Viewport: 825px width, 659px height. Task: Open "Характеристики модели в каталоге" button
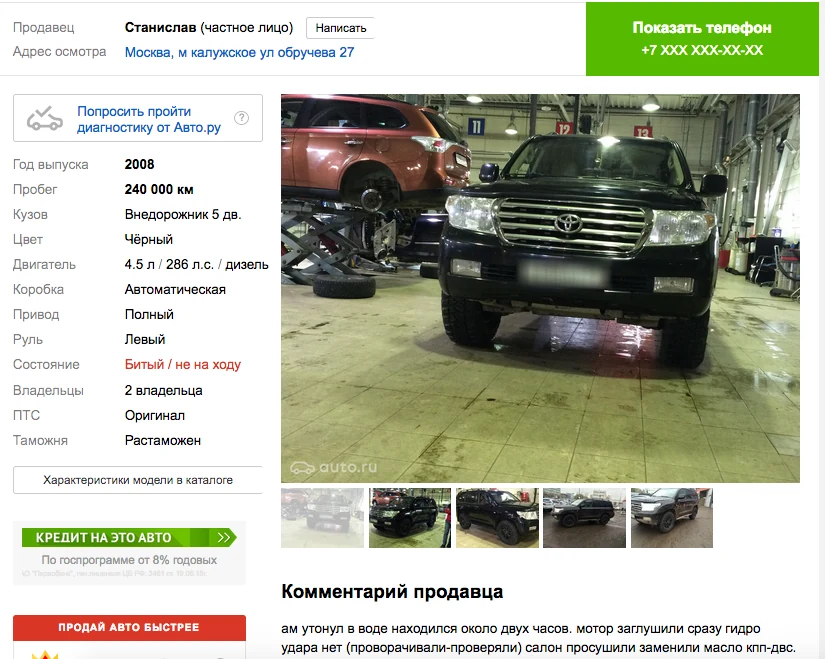[x=138, y=480]
